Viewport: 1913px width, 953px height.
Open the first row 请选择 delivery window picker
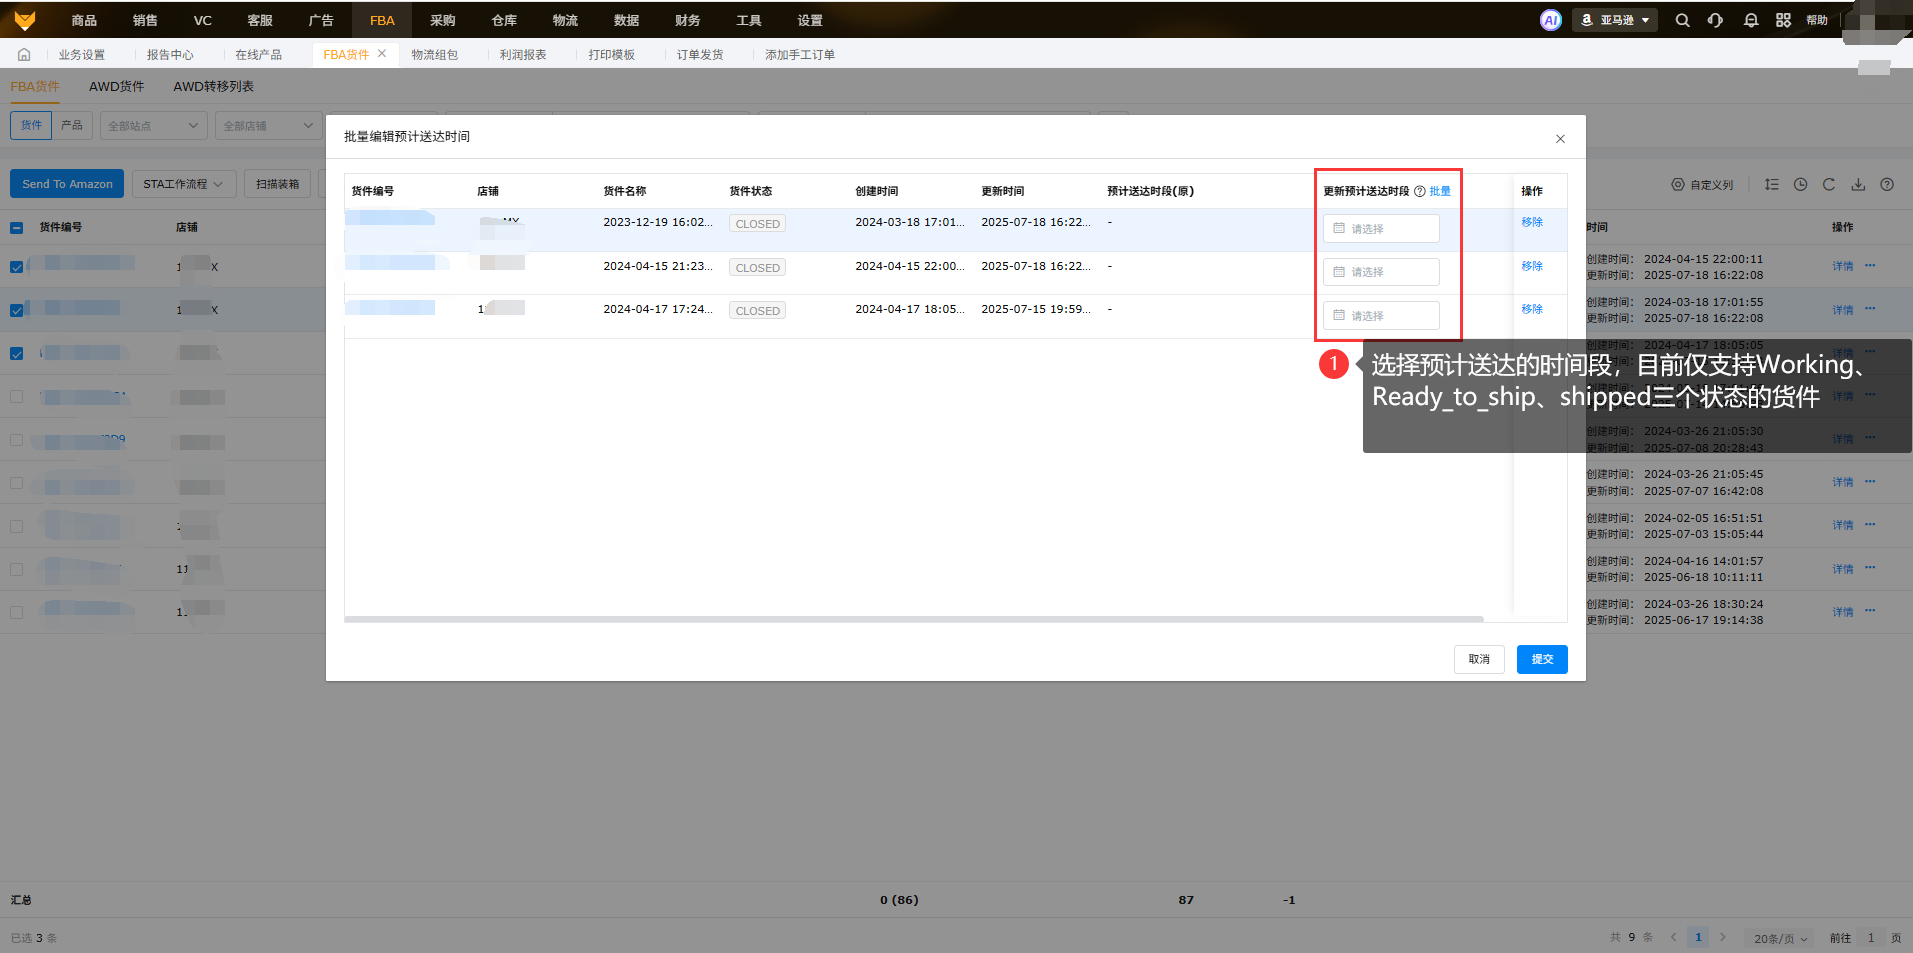[1381, 229]
